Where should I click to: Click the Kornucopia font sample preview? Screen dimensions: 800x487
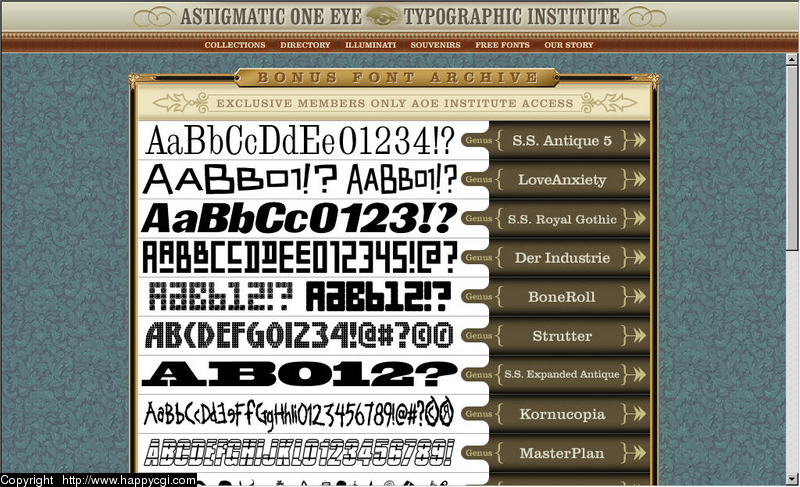299,413
